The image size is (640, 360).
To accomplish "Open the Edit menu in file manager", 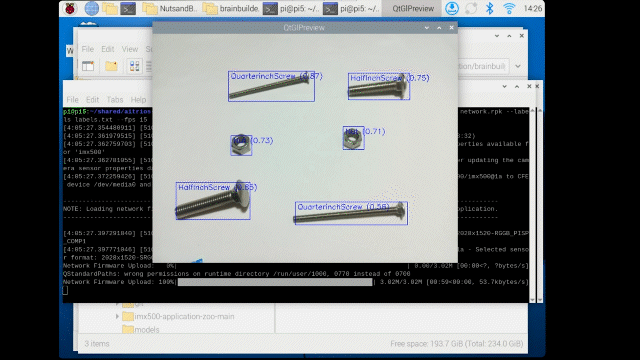I will pyautogui.click(x=108, y=49).
